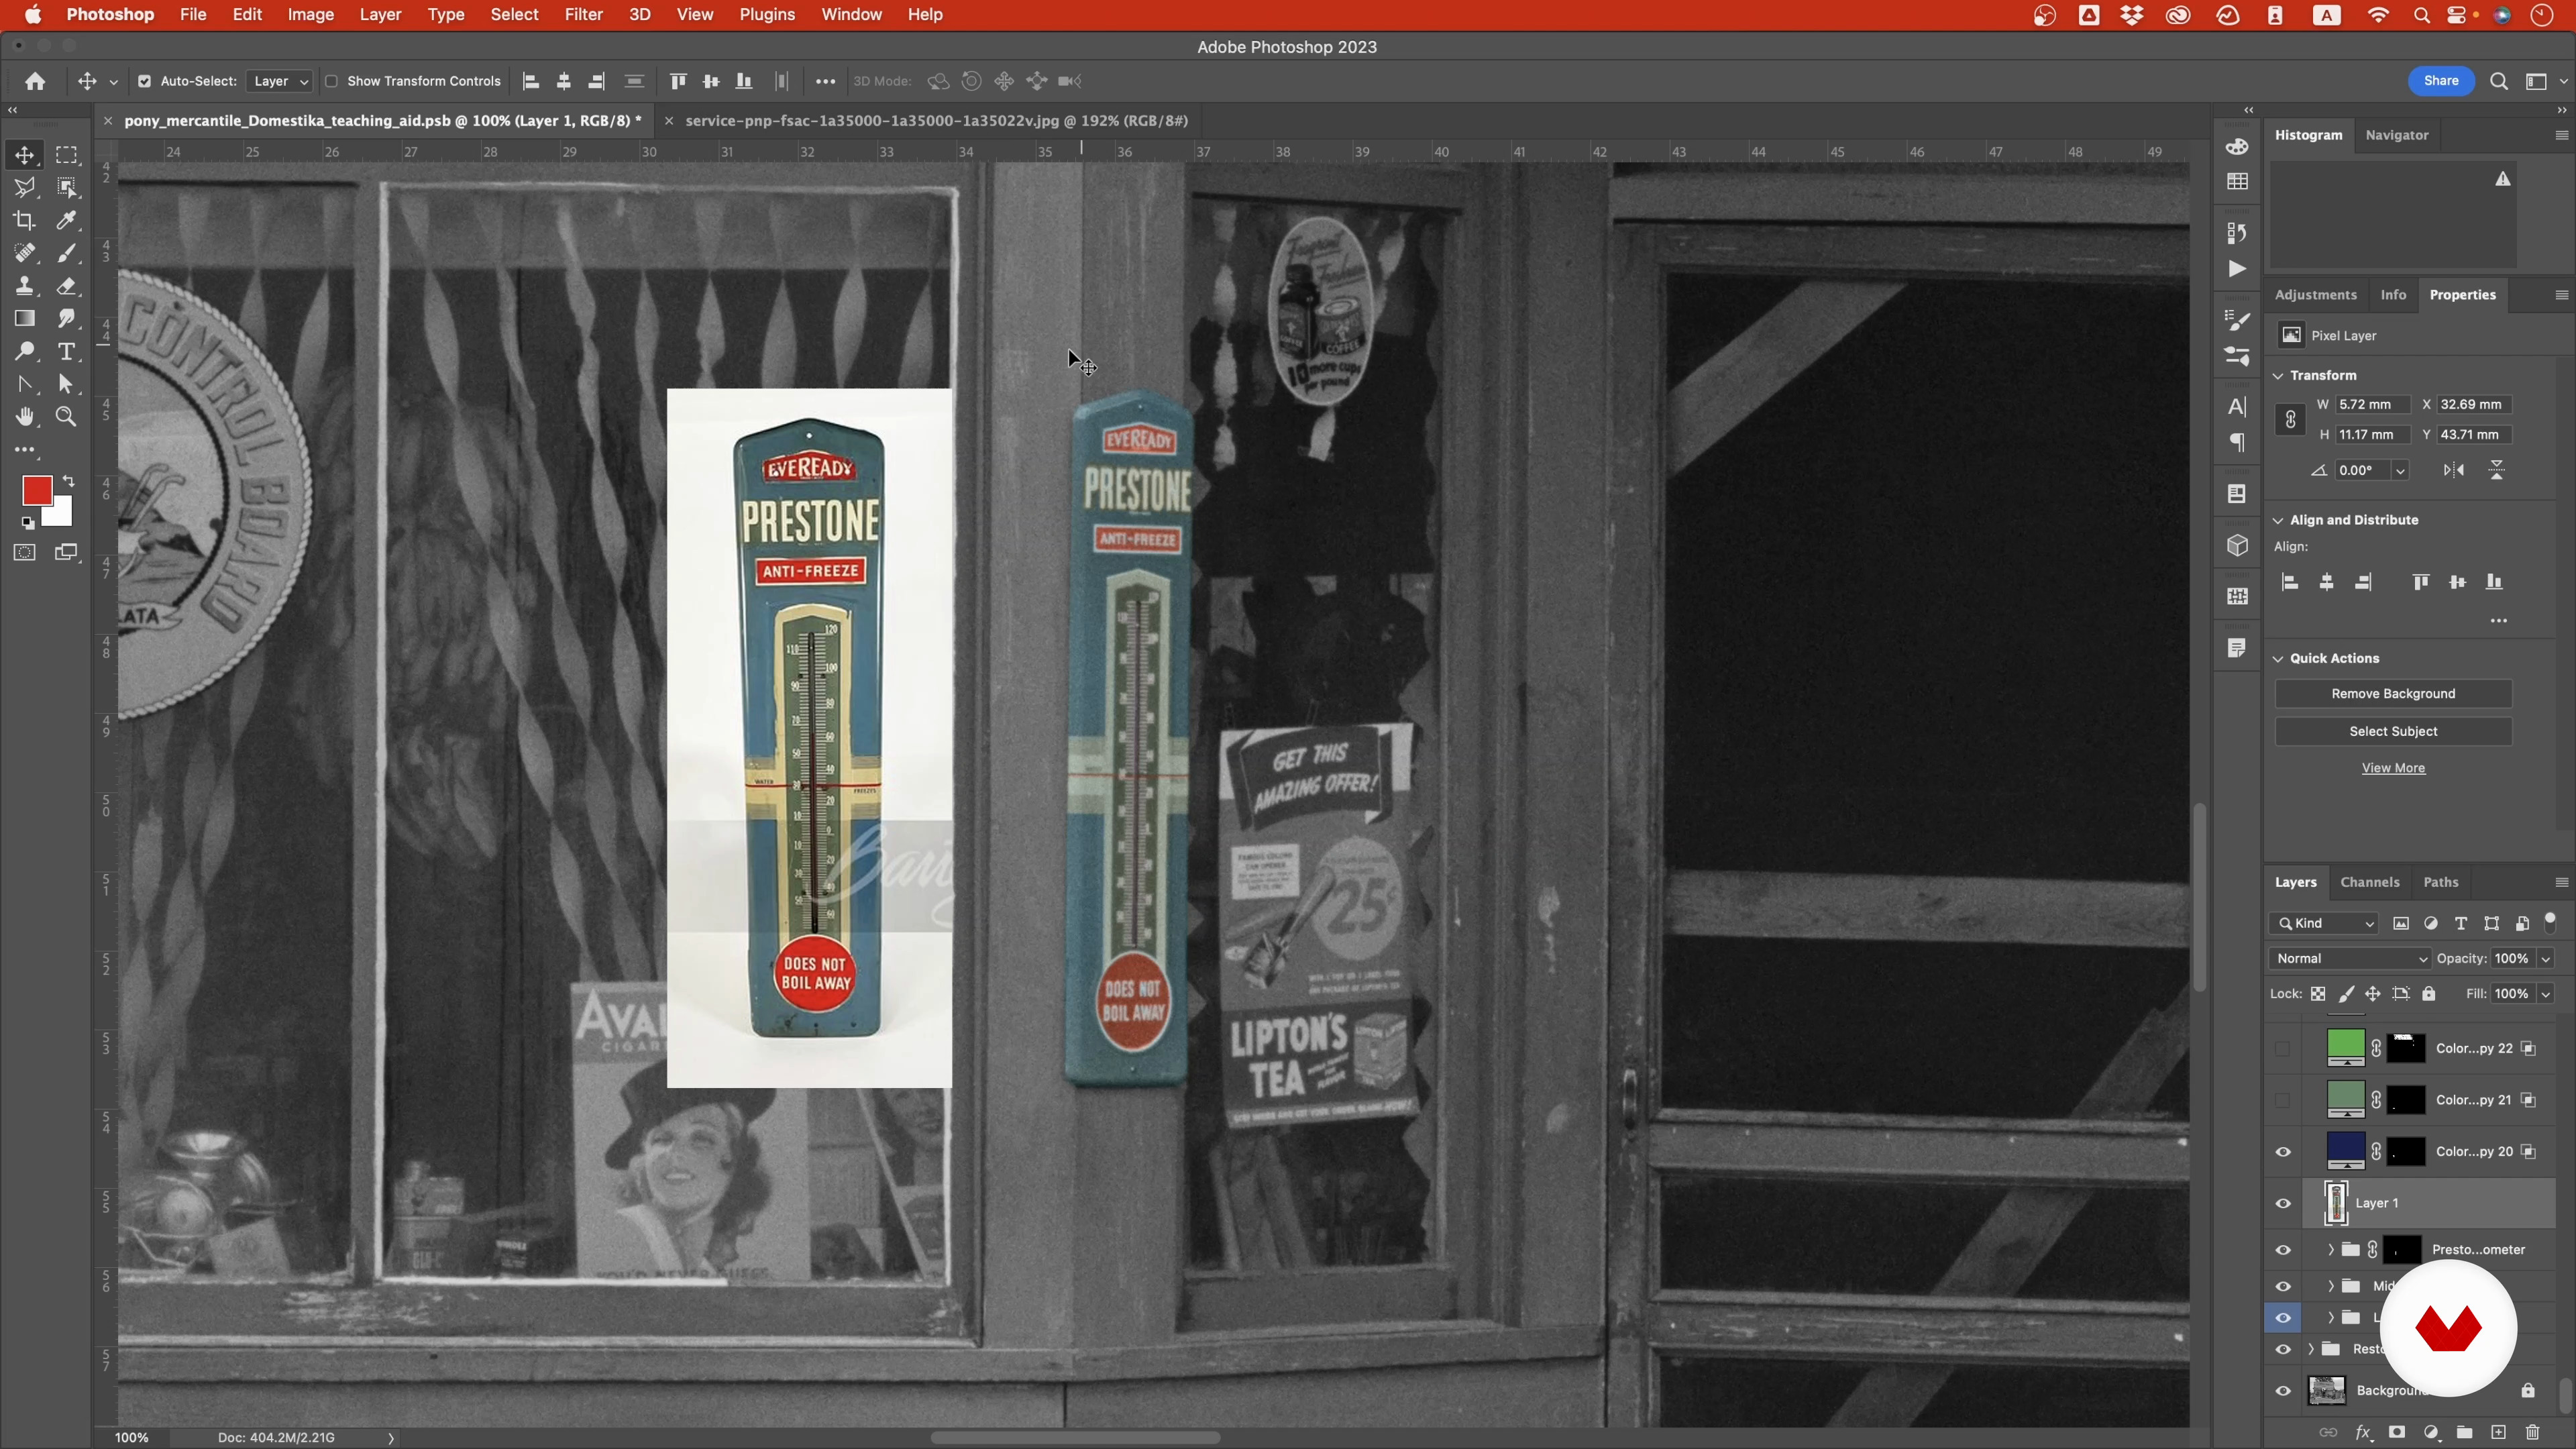This screenshot has width=2576, height=1449.
Task: Disable the Auto-Select checkbox
Action: (x=145, y=81)
